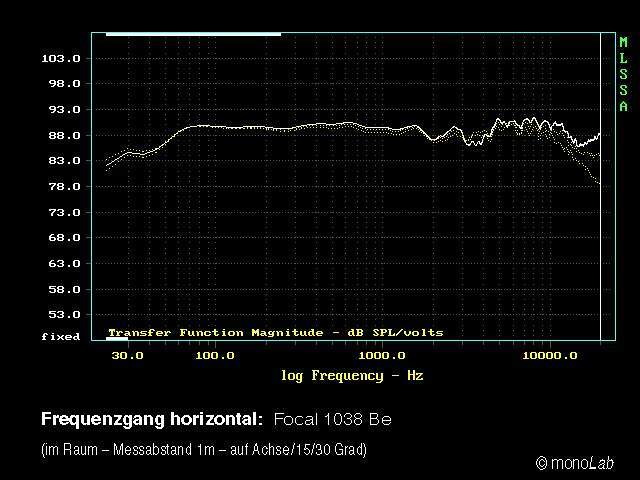Click the white bar above the graph
The image size is (640, 480).
coord(193,34)
